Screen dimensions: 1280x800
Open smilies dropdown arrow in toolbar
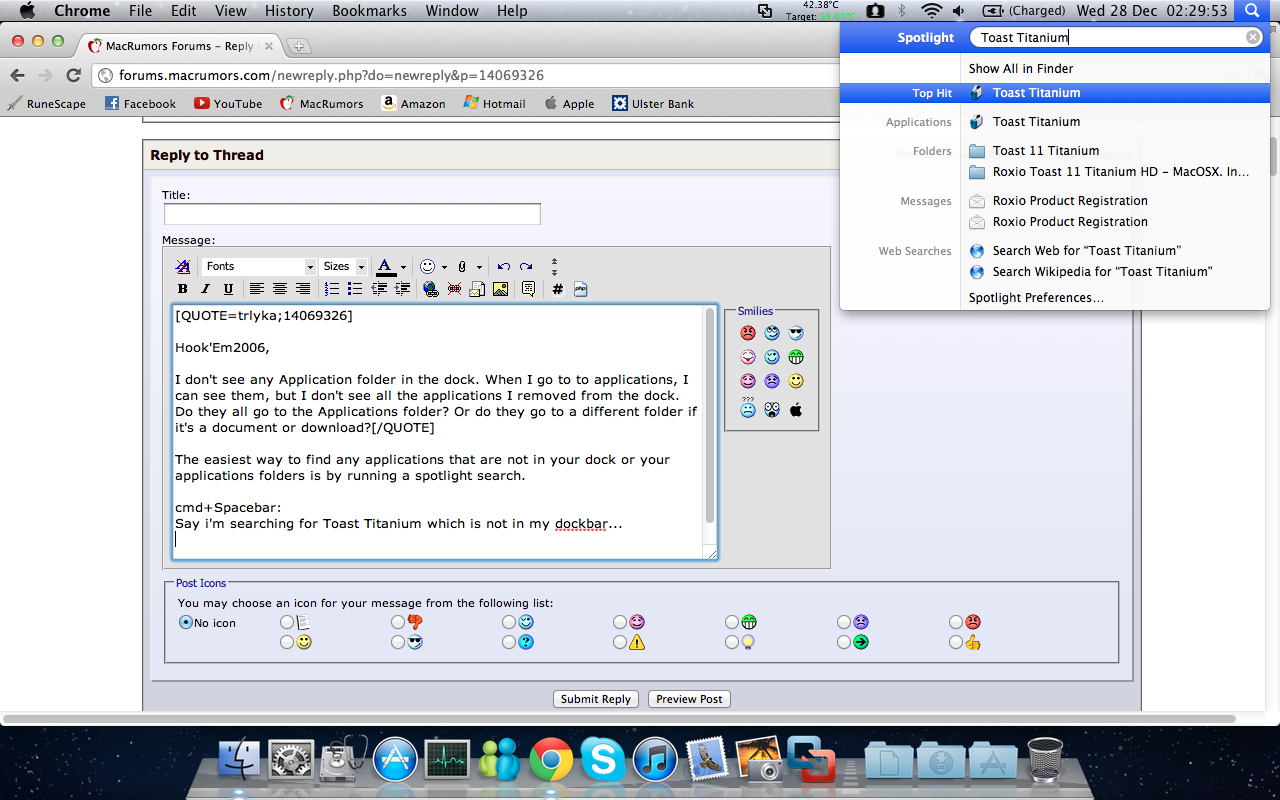pyautogui.click(x=444, y=267)
